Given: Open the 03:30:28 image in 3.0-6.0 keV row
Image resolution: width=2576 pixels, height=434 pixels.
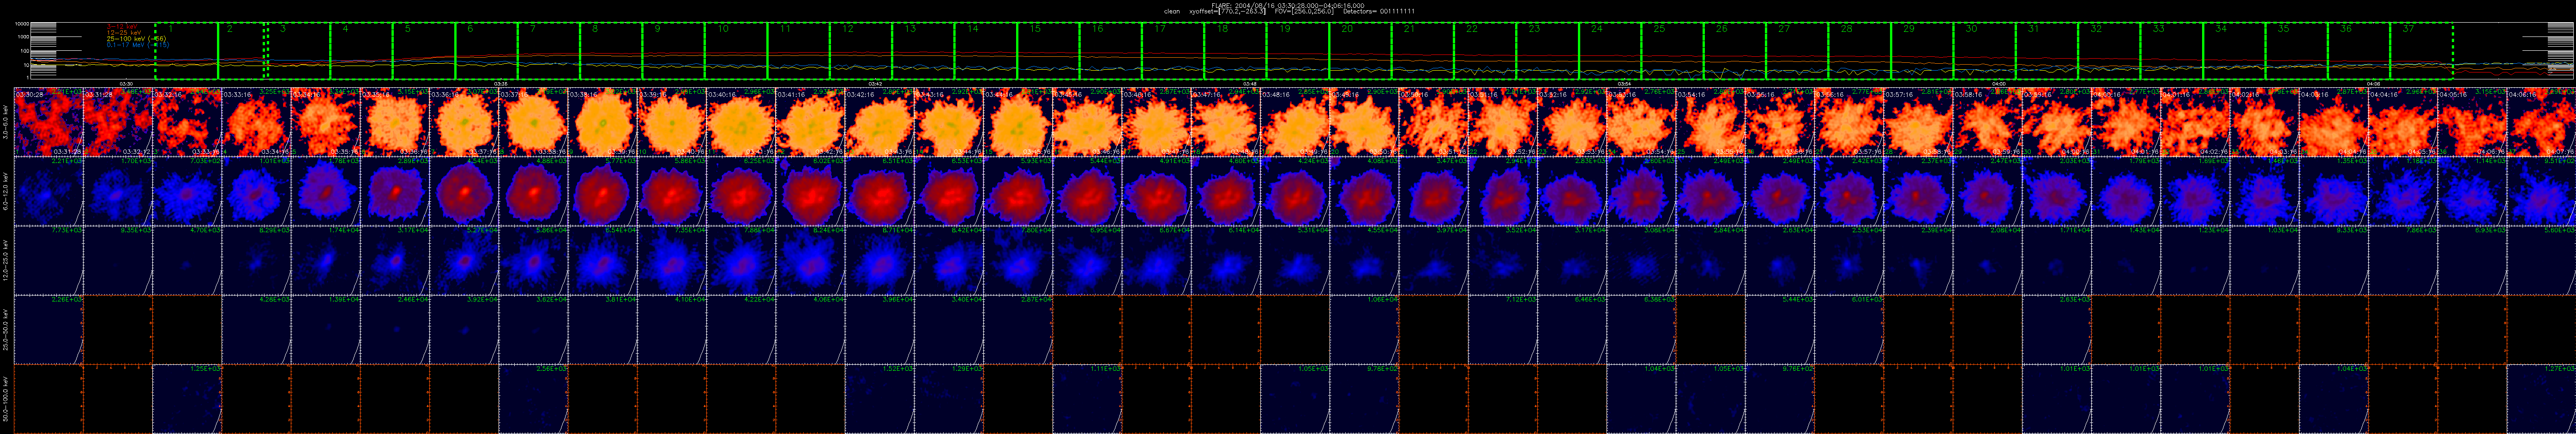Looking at the screenshot, I should [x=48, y=122].
